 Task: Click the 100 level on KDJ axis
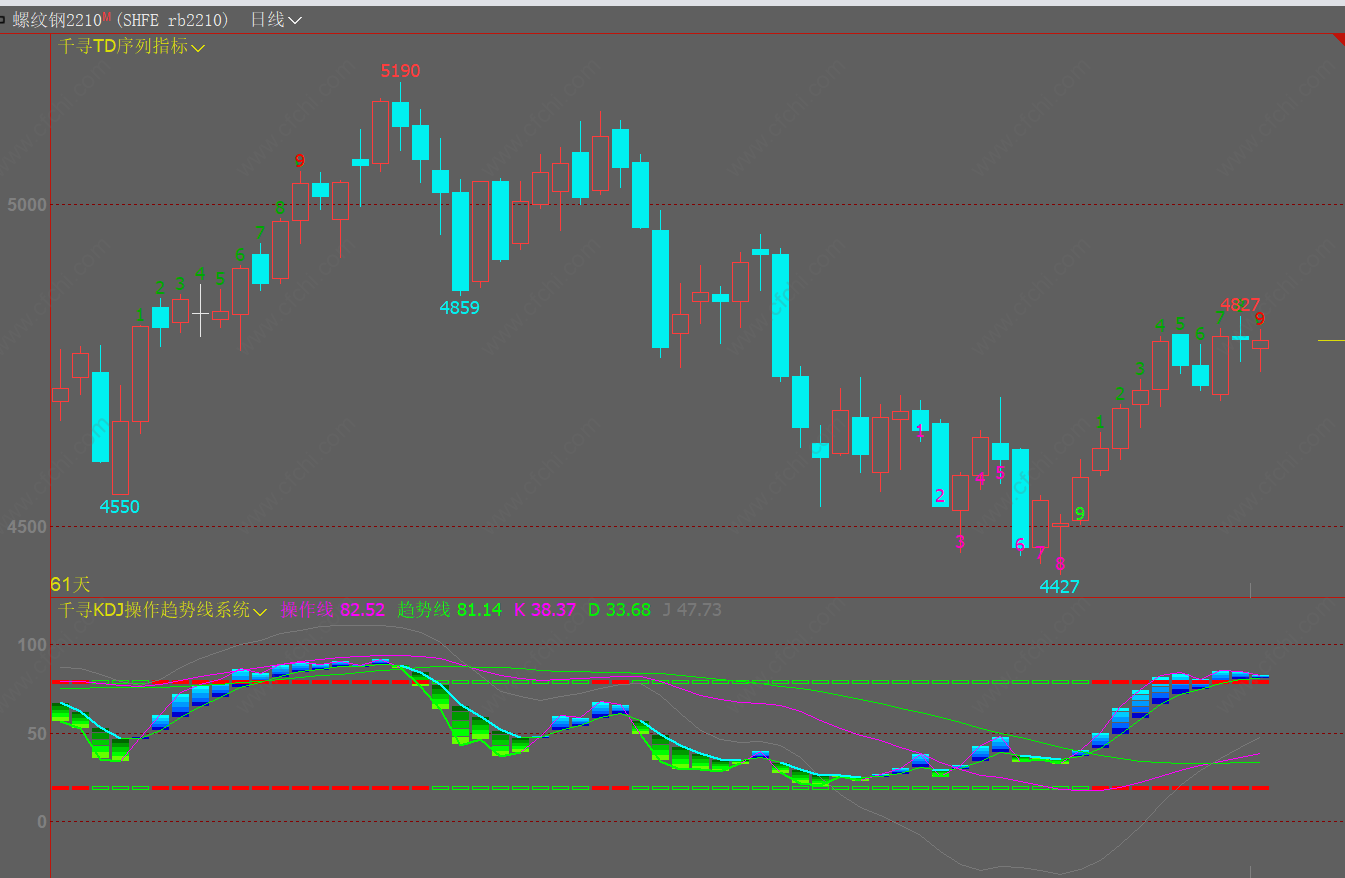point(32,645)
